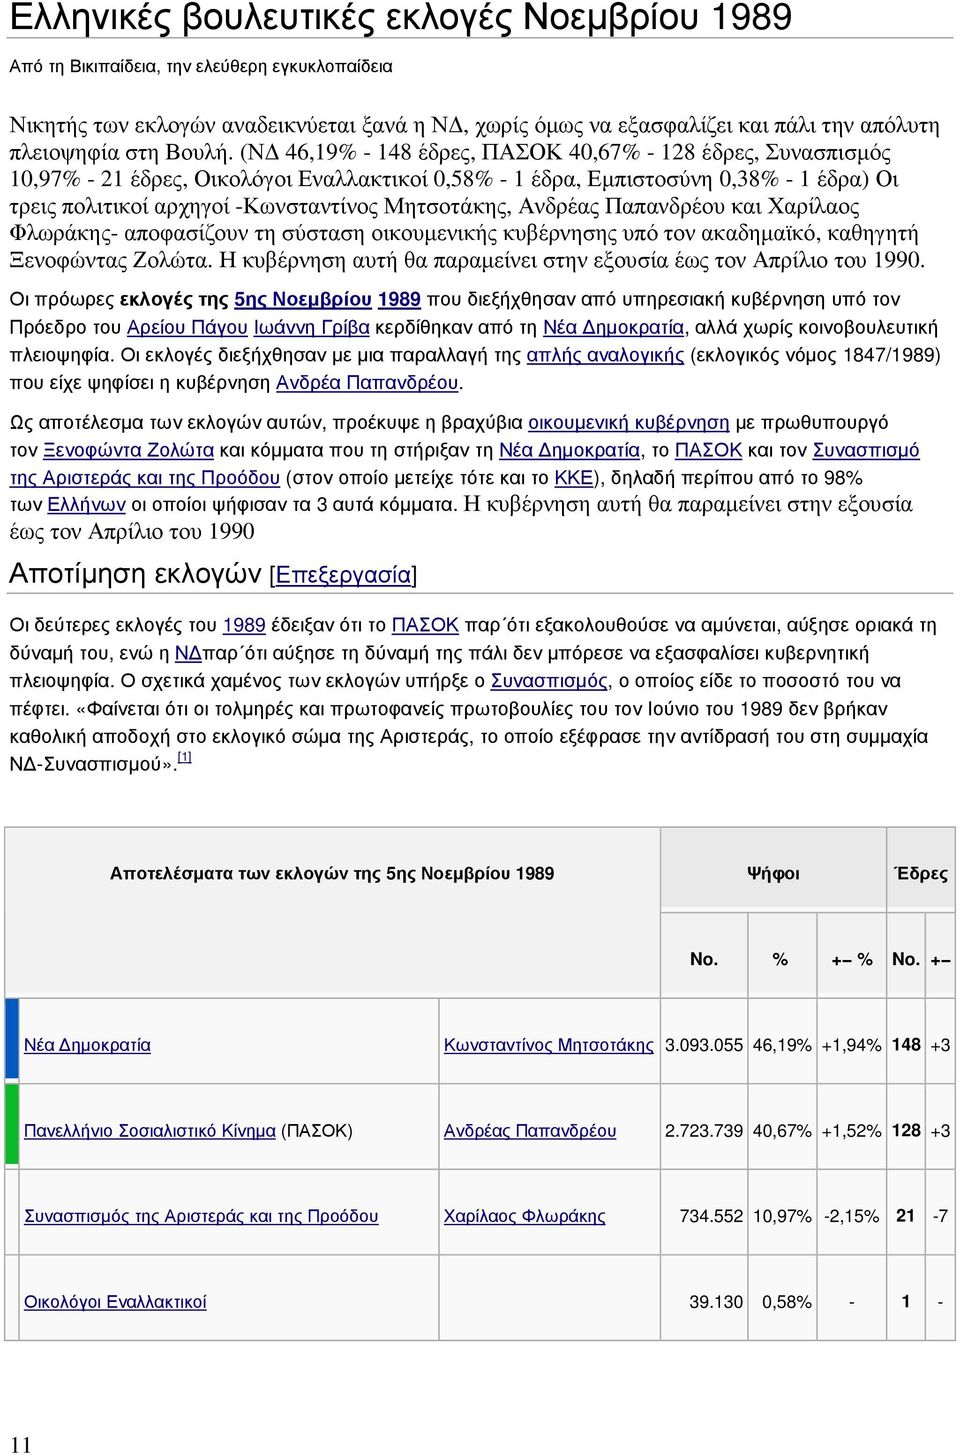Open 'Νέα Δημοκρατία' link in results table

87,1045
